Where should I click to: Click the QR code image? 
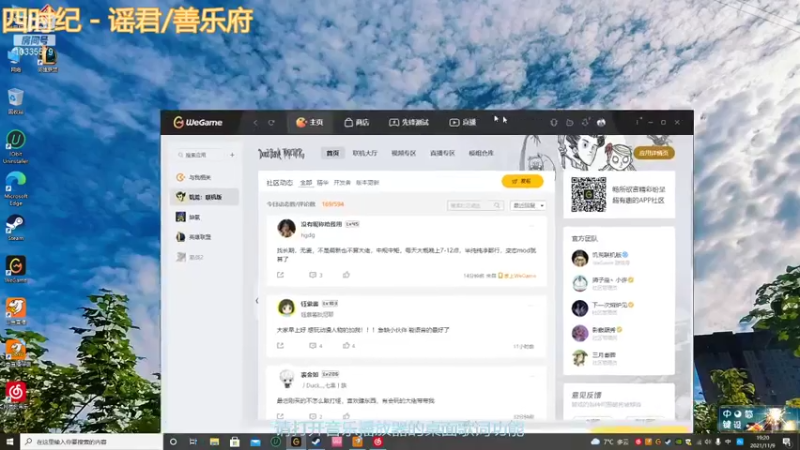588,194
